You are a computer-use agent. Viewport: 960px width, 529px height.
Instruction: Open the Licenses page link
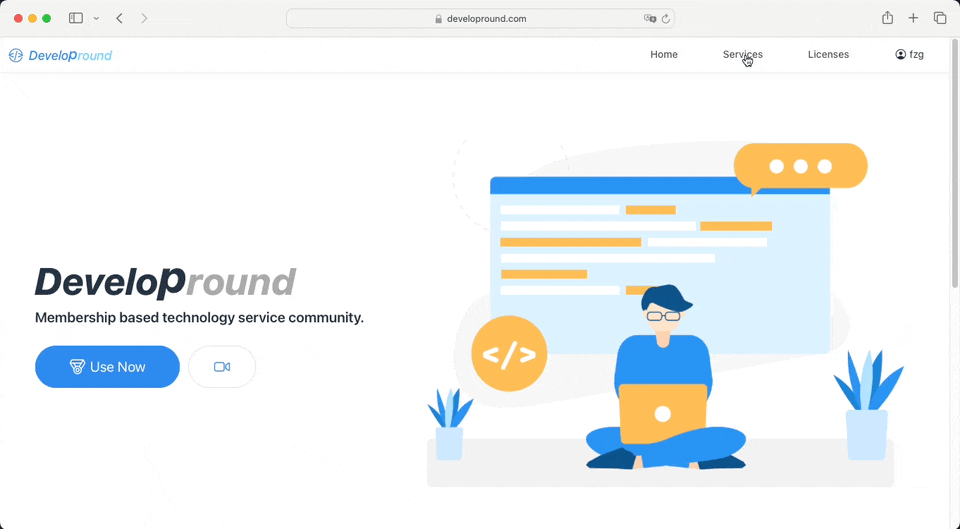tap(828, 55)
